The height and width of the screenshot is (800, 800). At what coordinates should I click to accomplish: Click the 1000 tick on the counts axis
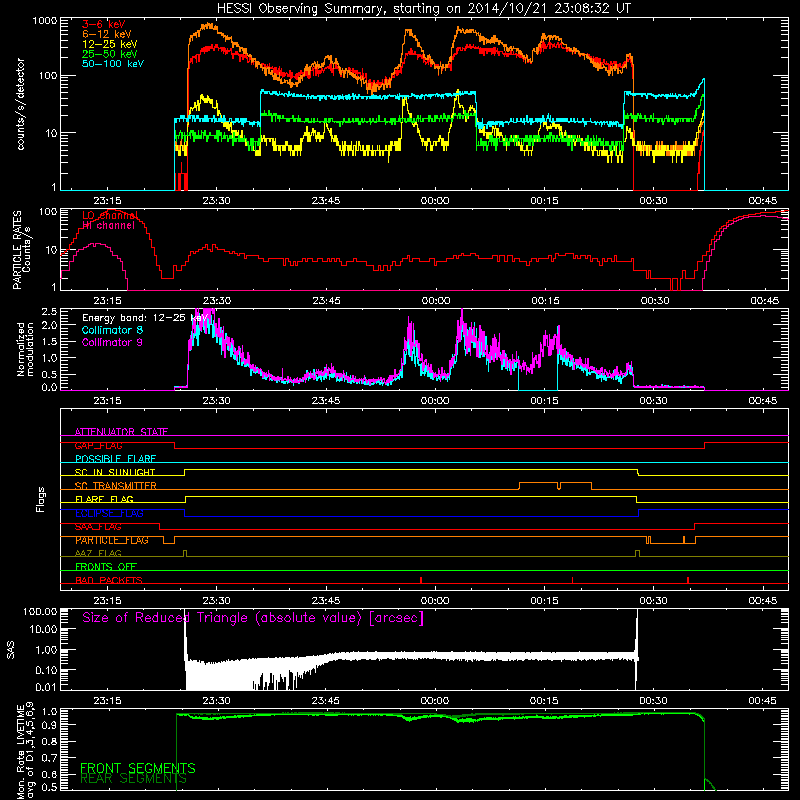point(45,21)
